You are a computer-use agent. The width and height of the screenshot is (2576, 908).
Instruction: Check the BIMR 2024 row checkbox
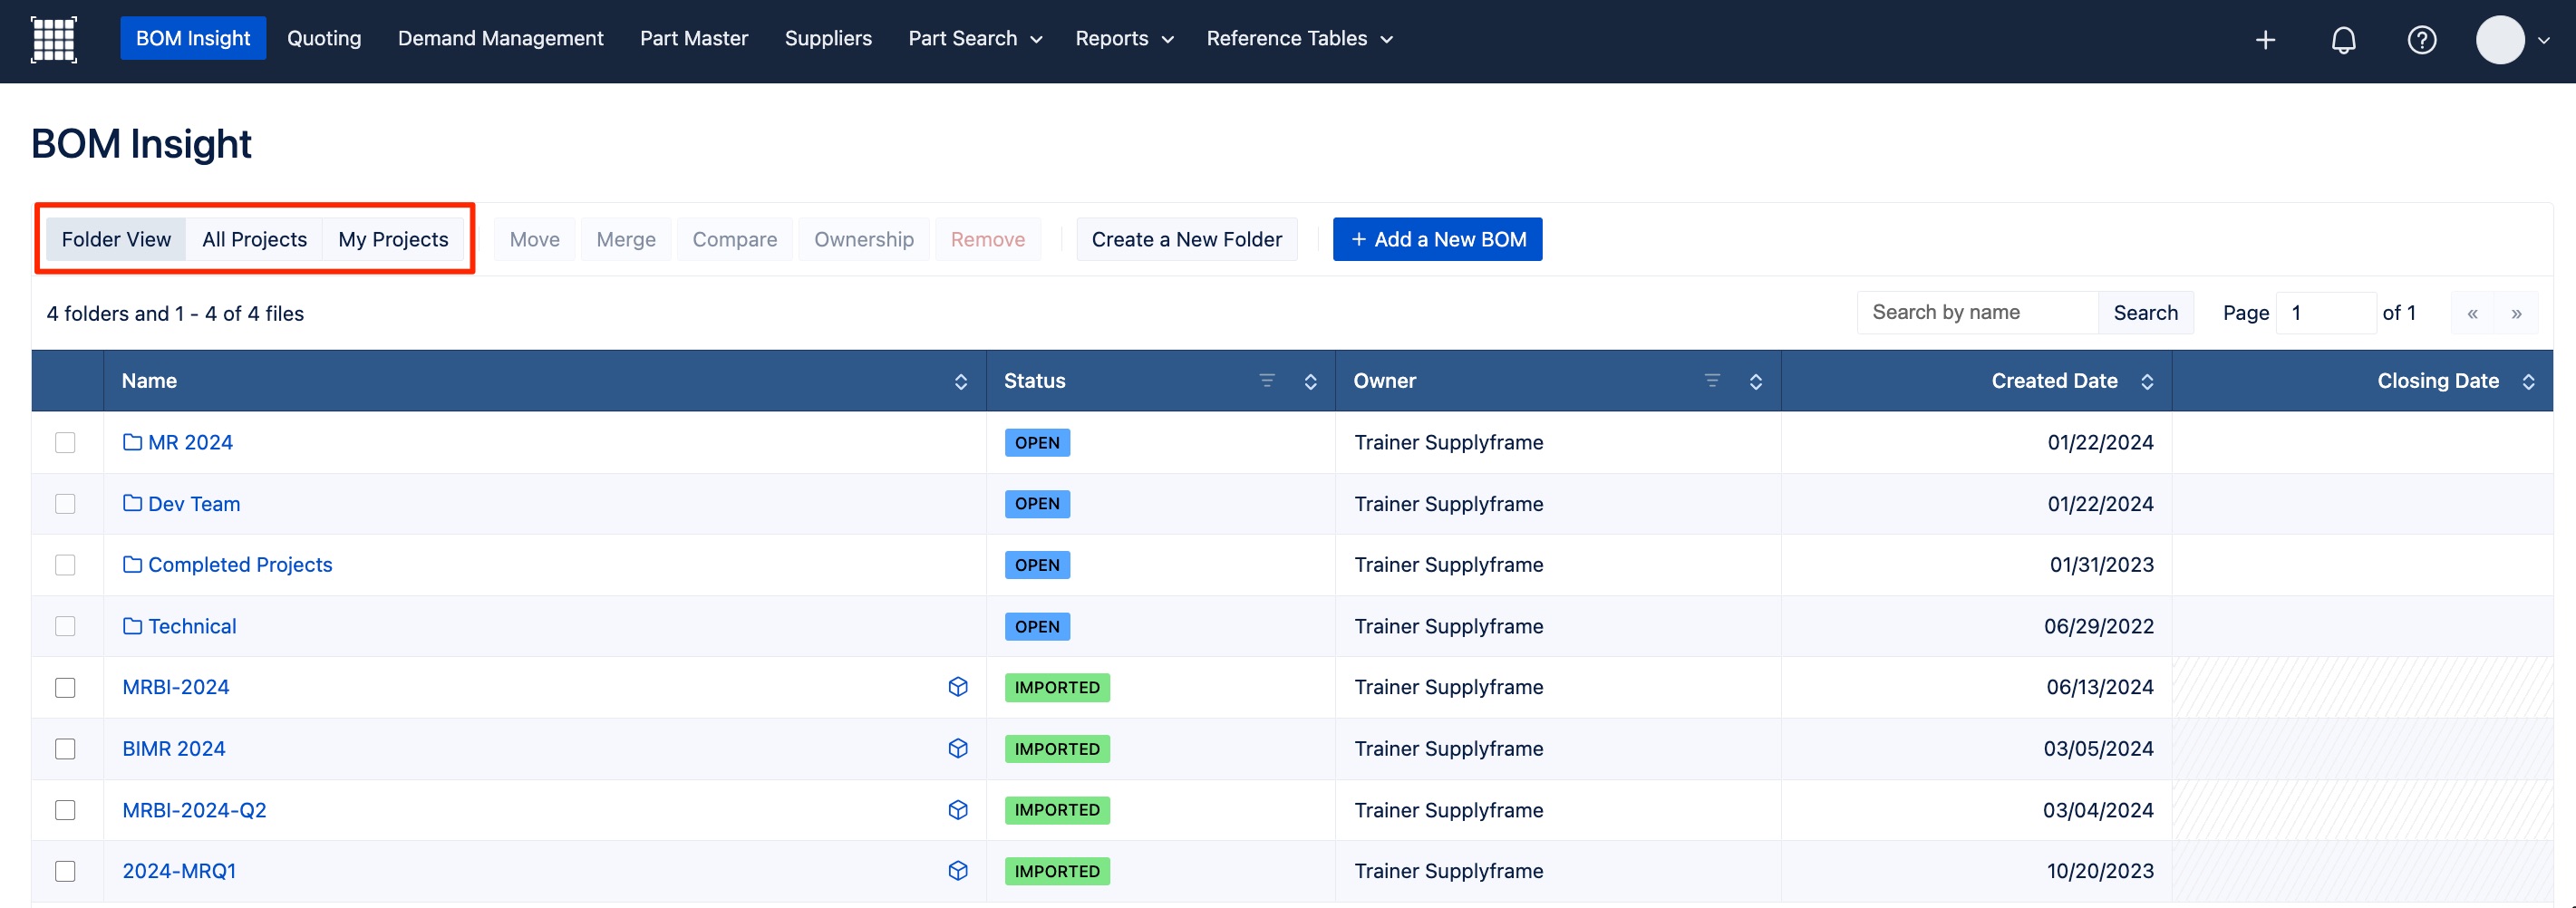(x=65, y=749)
